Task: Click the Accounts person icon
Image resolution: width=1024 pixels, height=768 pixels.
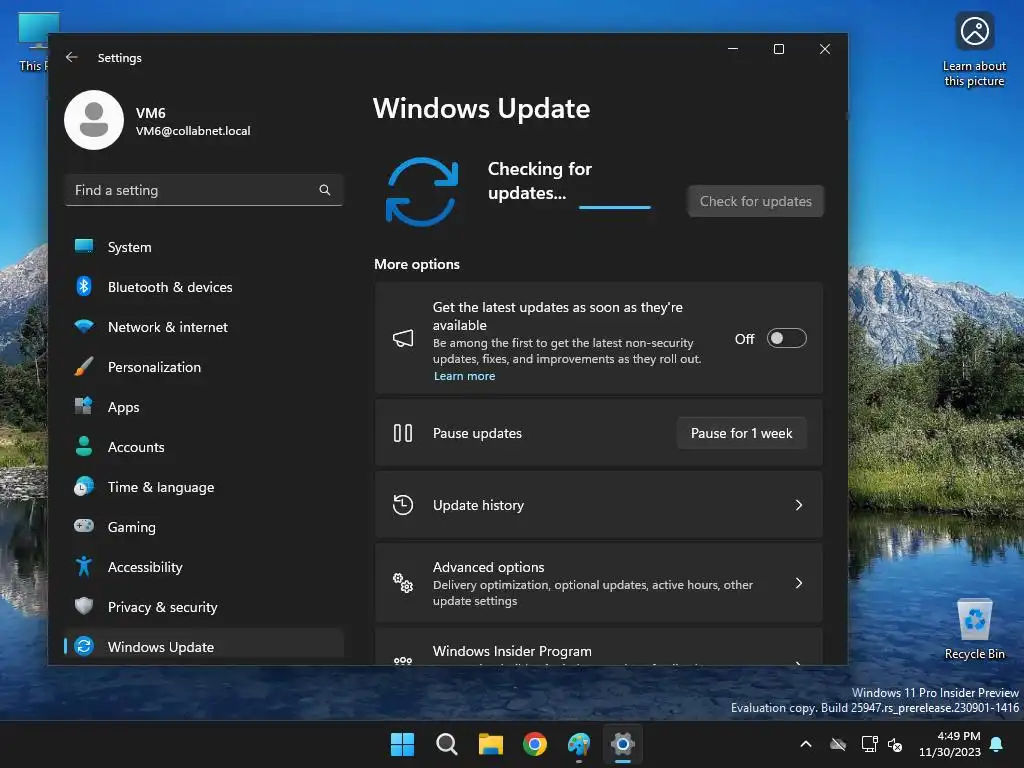Action: [x=84, y=446]
